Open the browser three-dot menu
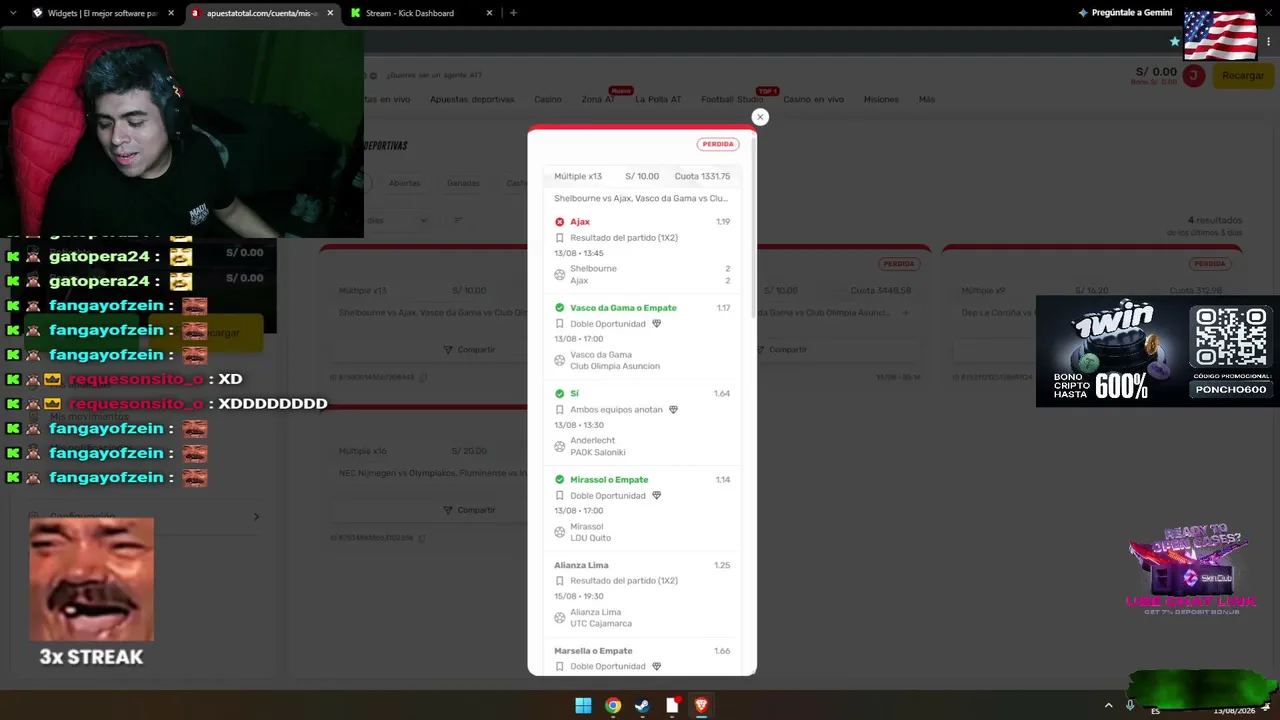1280x720 pixels. pyautogui.click(x=1268, y=41)
